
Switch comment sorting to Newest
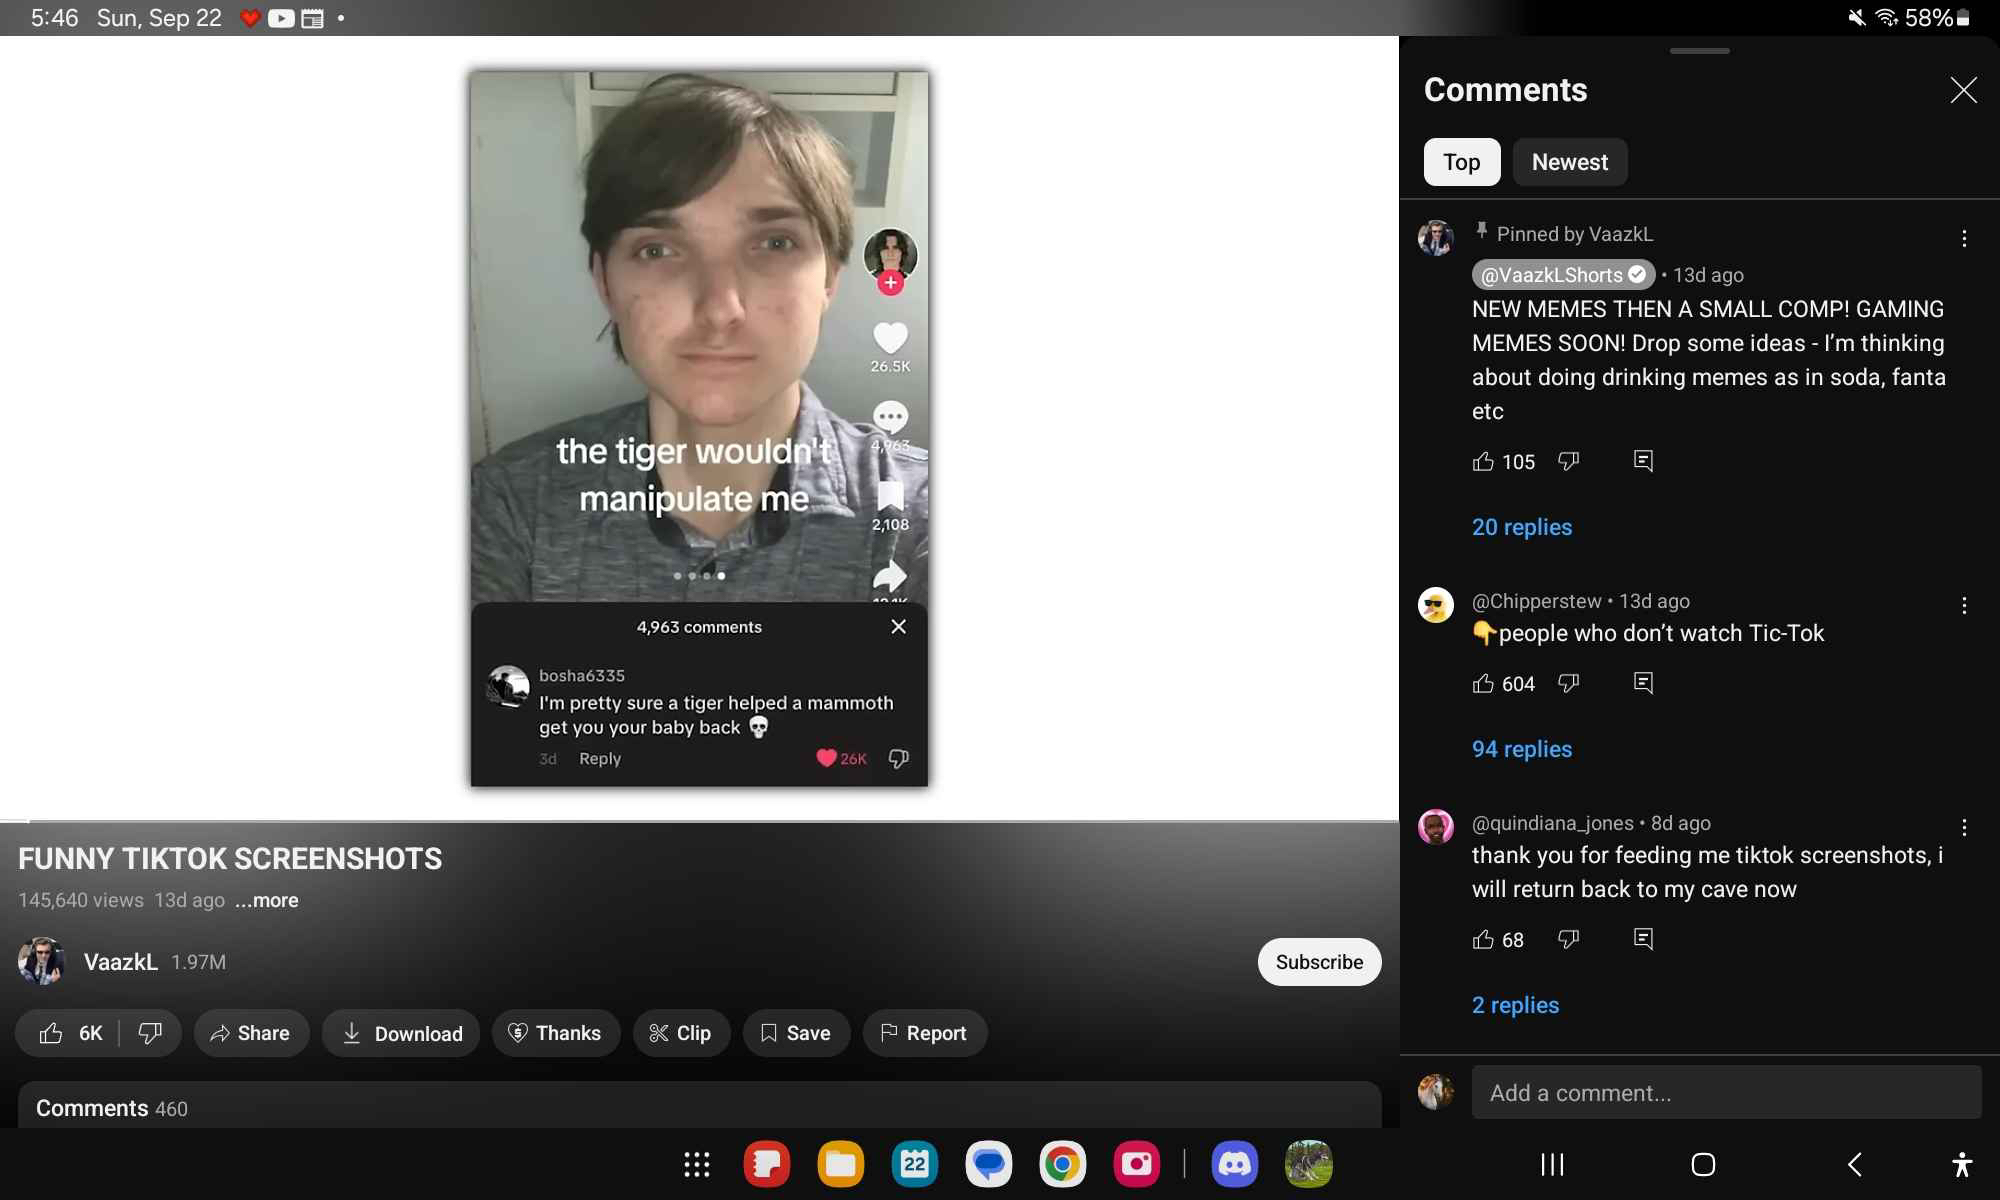1569,161
